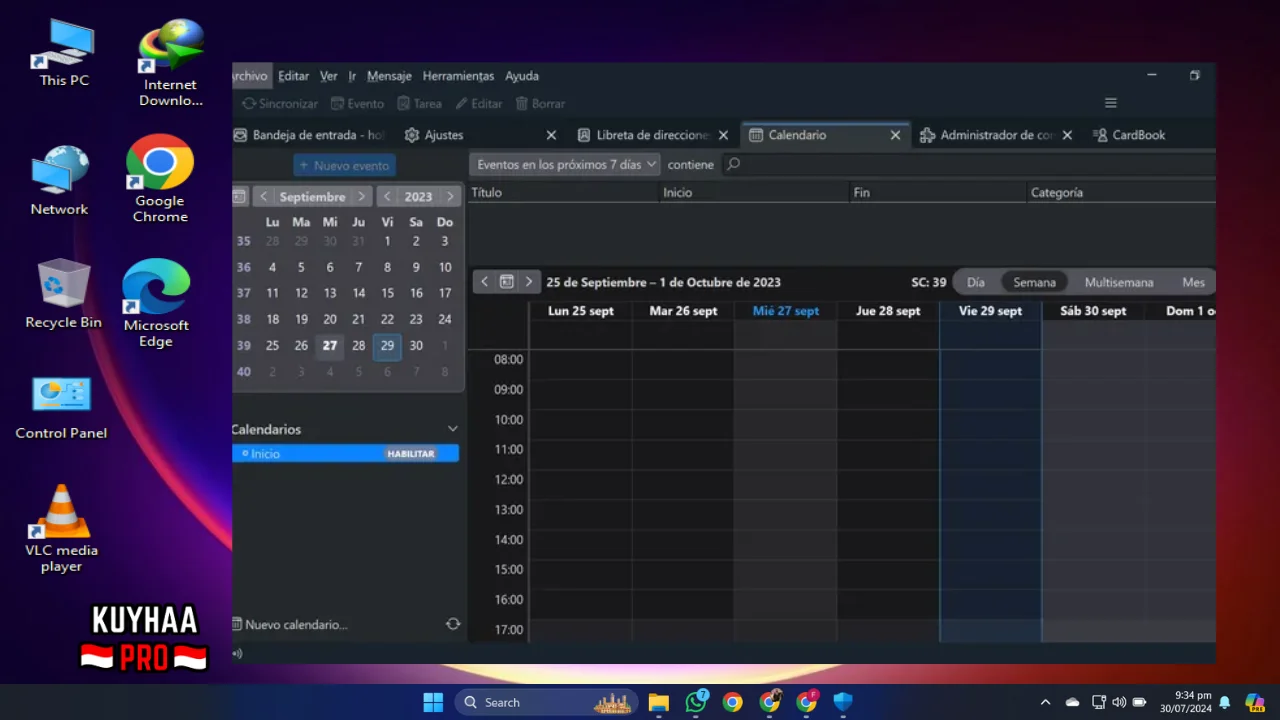Open the Septiembre month selector

click(312, 197)
